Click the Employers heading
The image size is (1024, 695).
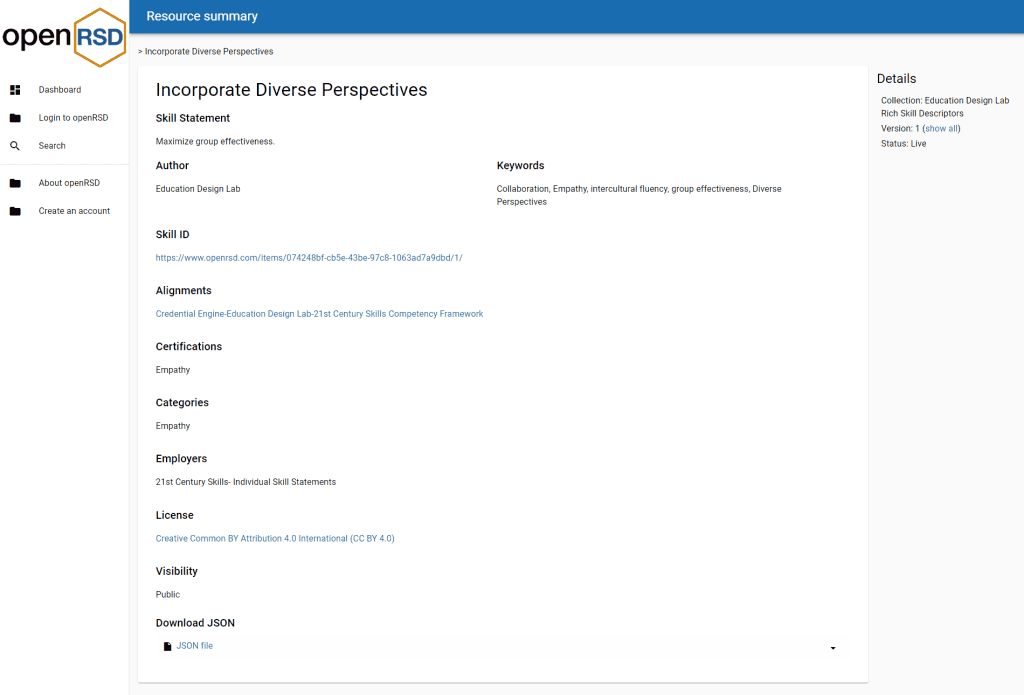click(181, 459)
